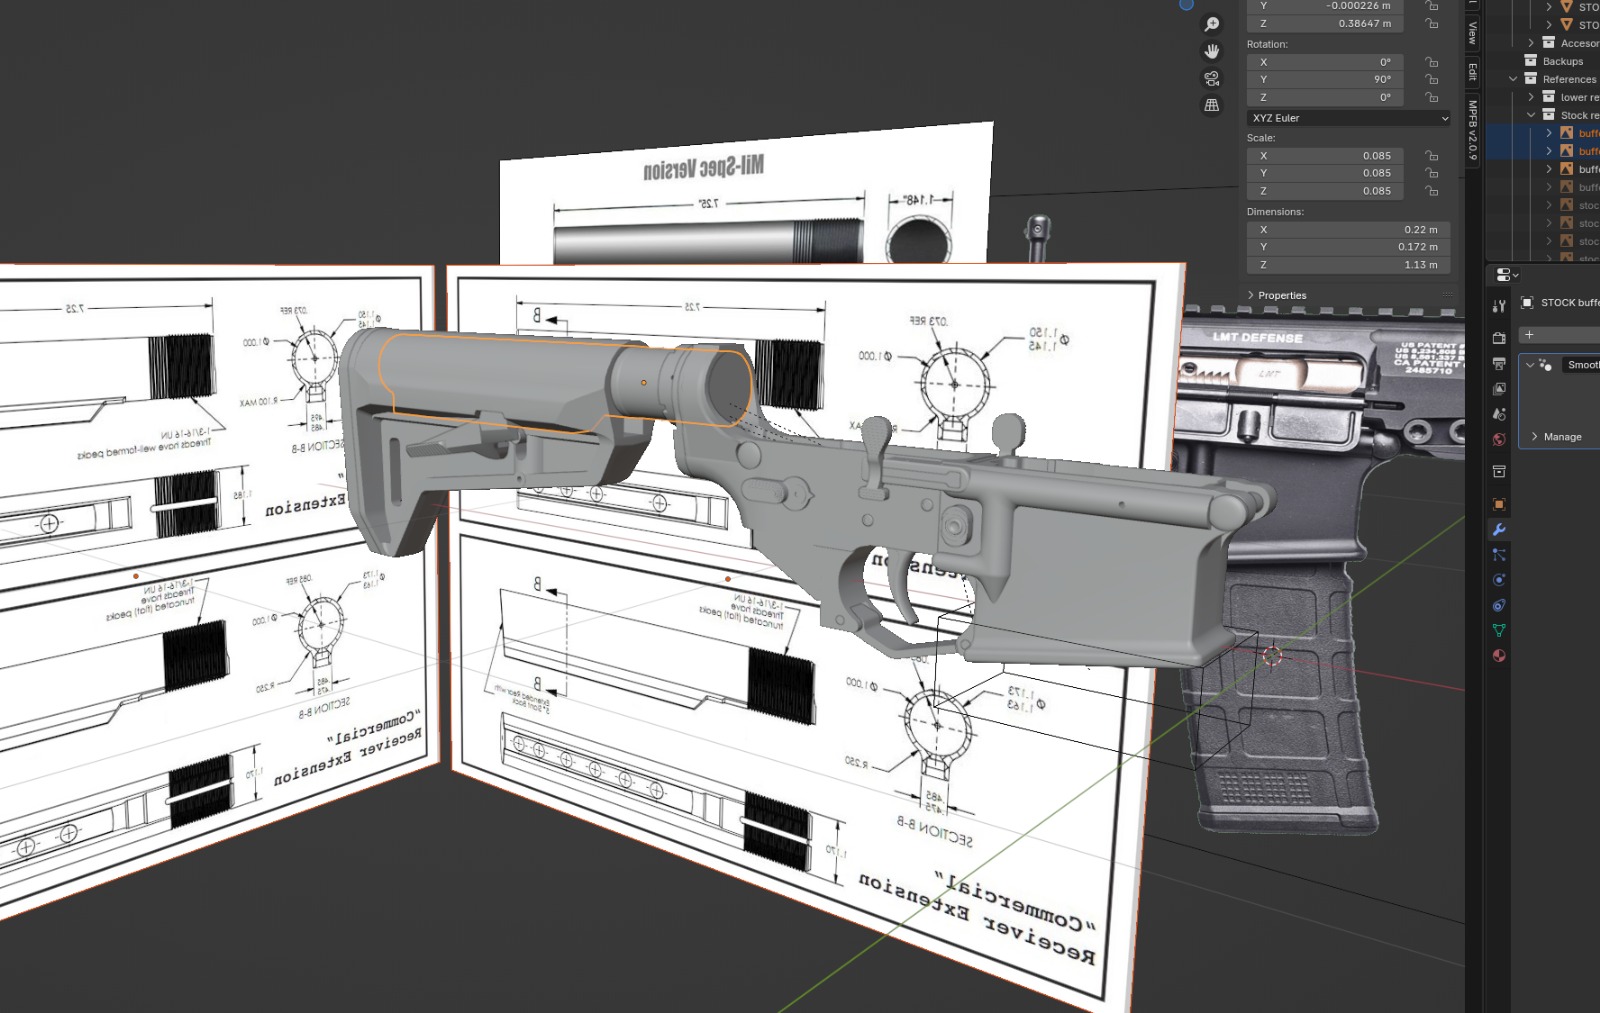Click the Dimensions X 0.22 m field
1600x1013 pixels.
(1349, 229)
